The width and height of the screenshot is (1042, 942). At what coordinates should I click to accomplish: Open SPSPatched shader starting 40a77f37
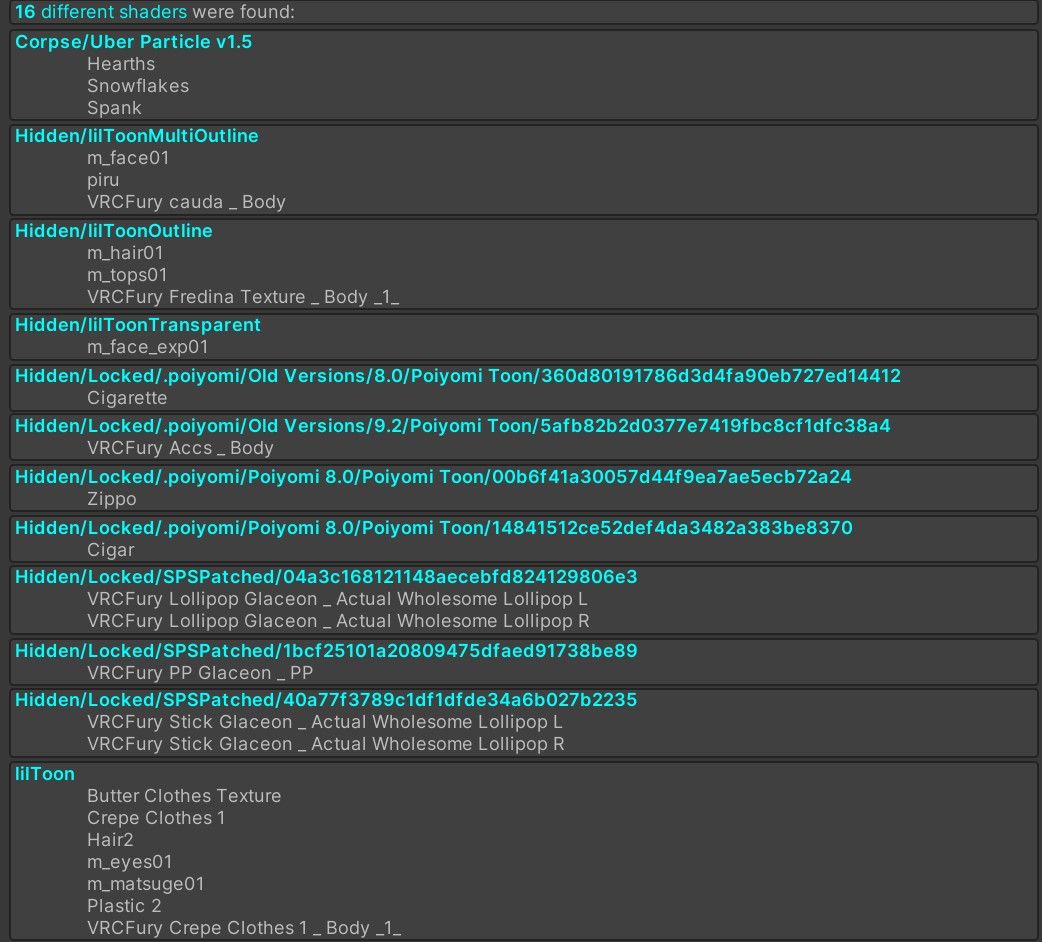click(326, 700)
